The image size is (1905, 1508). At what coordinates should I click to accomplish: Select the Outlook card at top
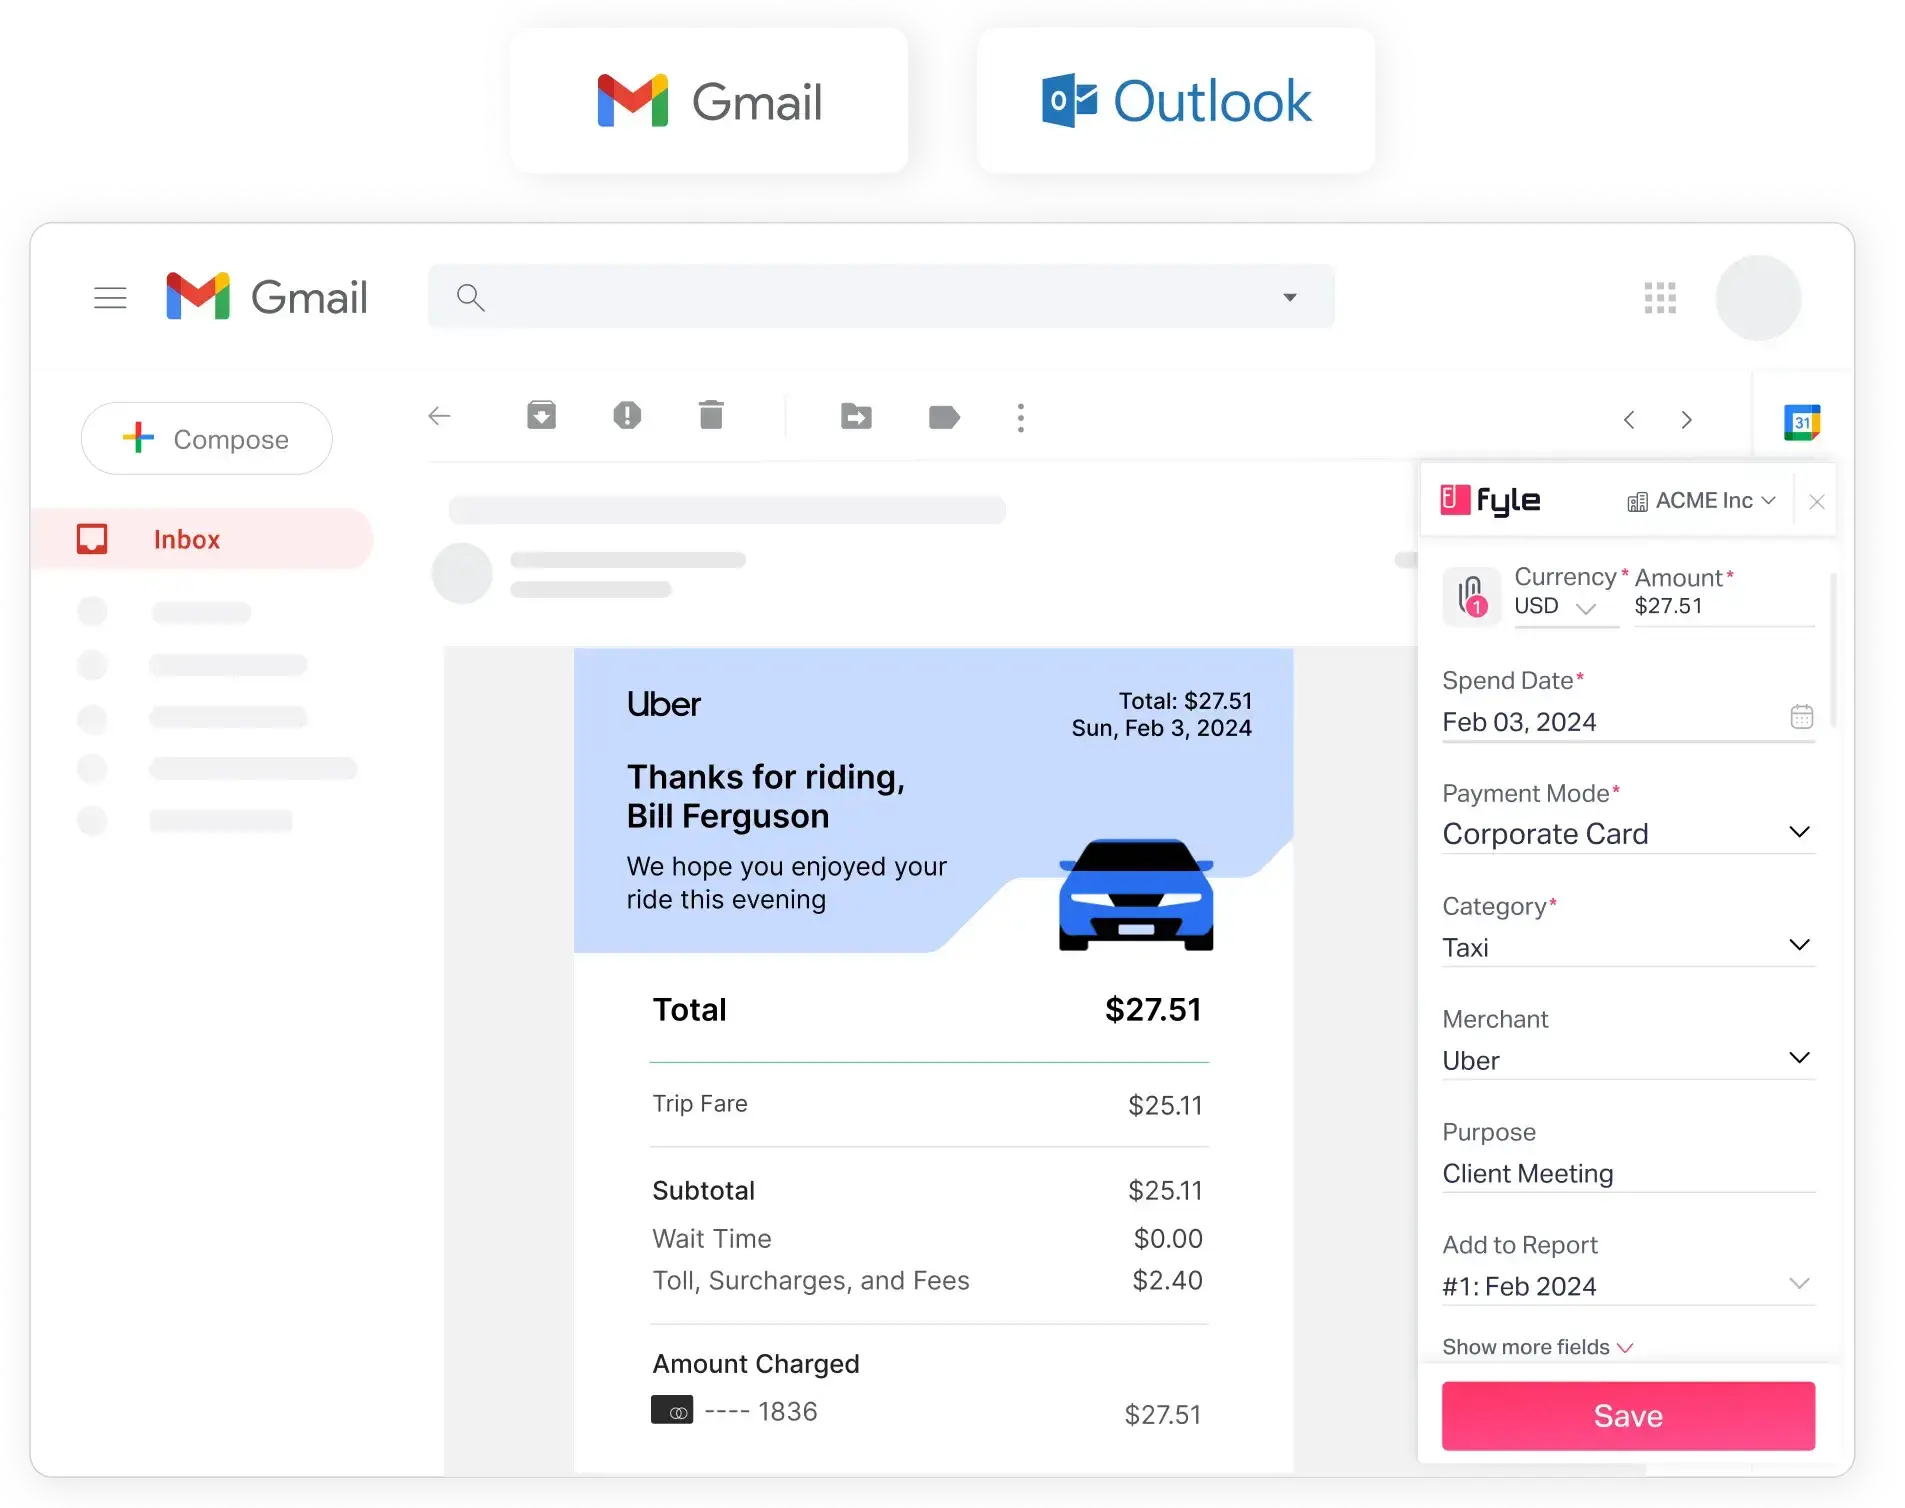tap(1176, 100)
